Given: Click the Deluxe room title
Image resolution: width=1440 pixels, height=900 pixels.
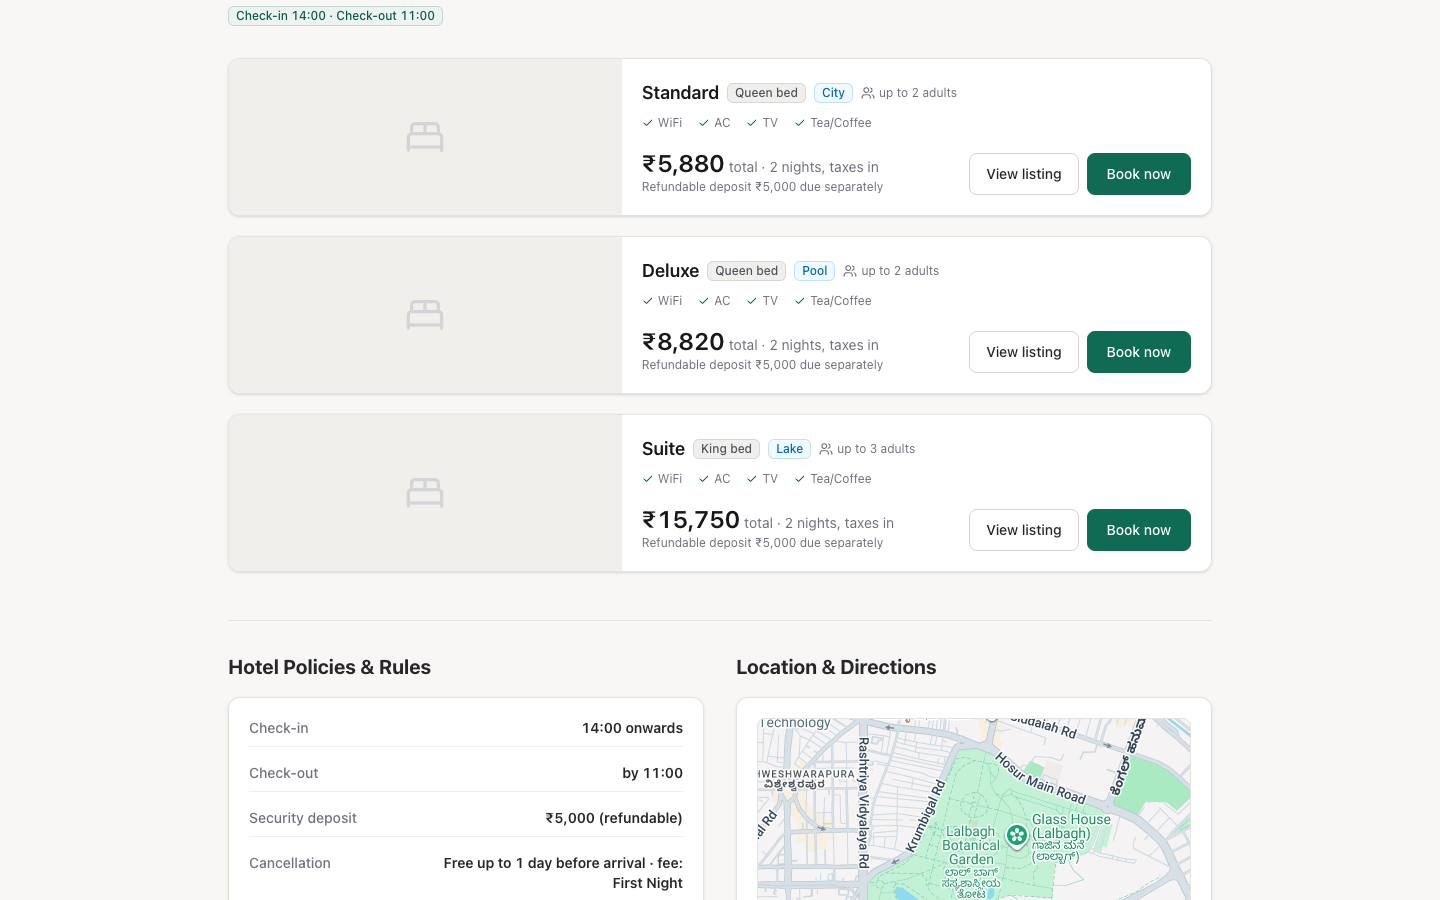Looking at the screenshot, I should [x=670, y=271].
